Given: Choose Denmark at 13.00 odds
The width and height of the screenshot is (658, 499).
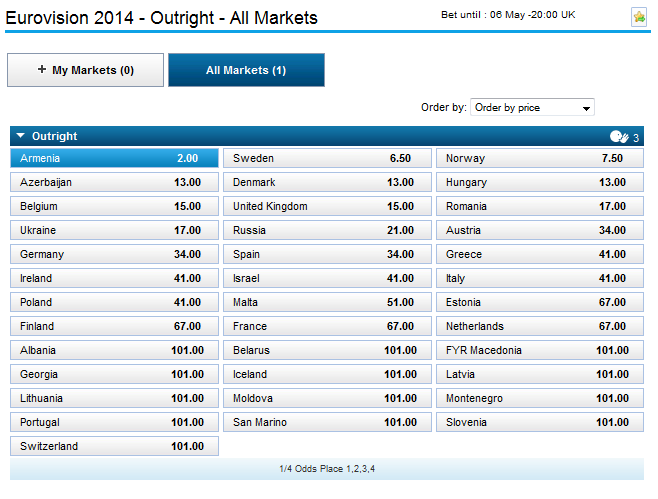Looking at the screenshot, I should pos(326,182).
